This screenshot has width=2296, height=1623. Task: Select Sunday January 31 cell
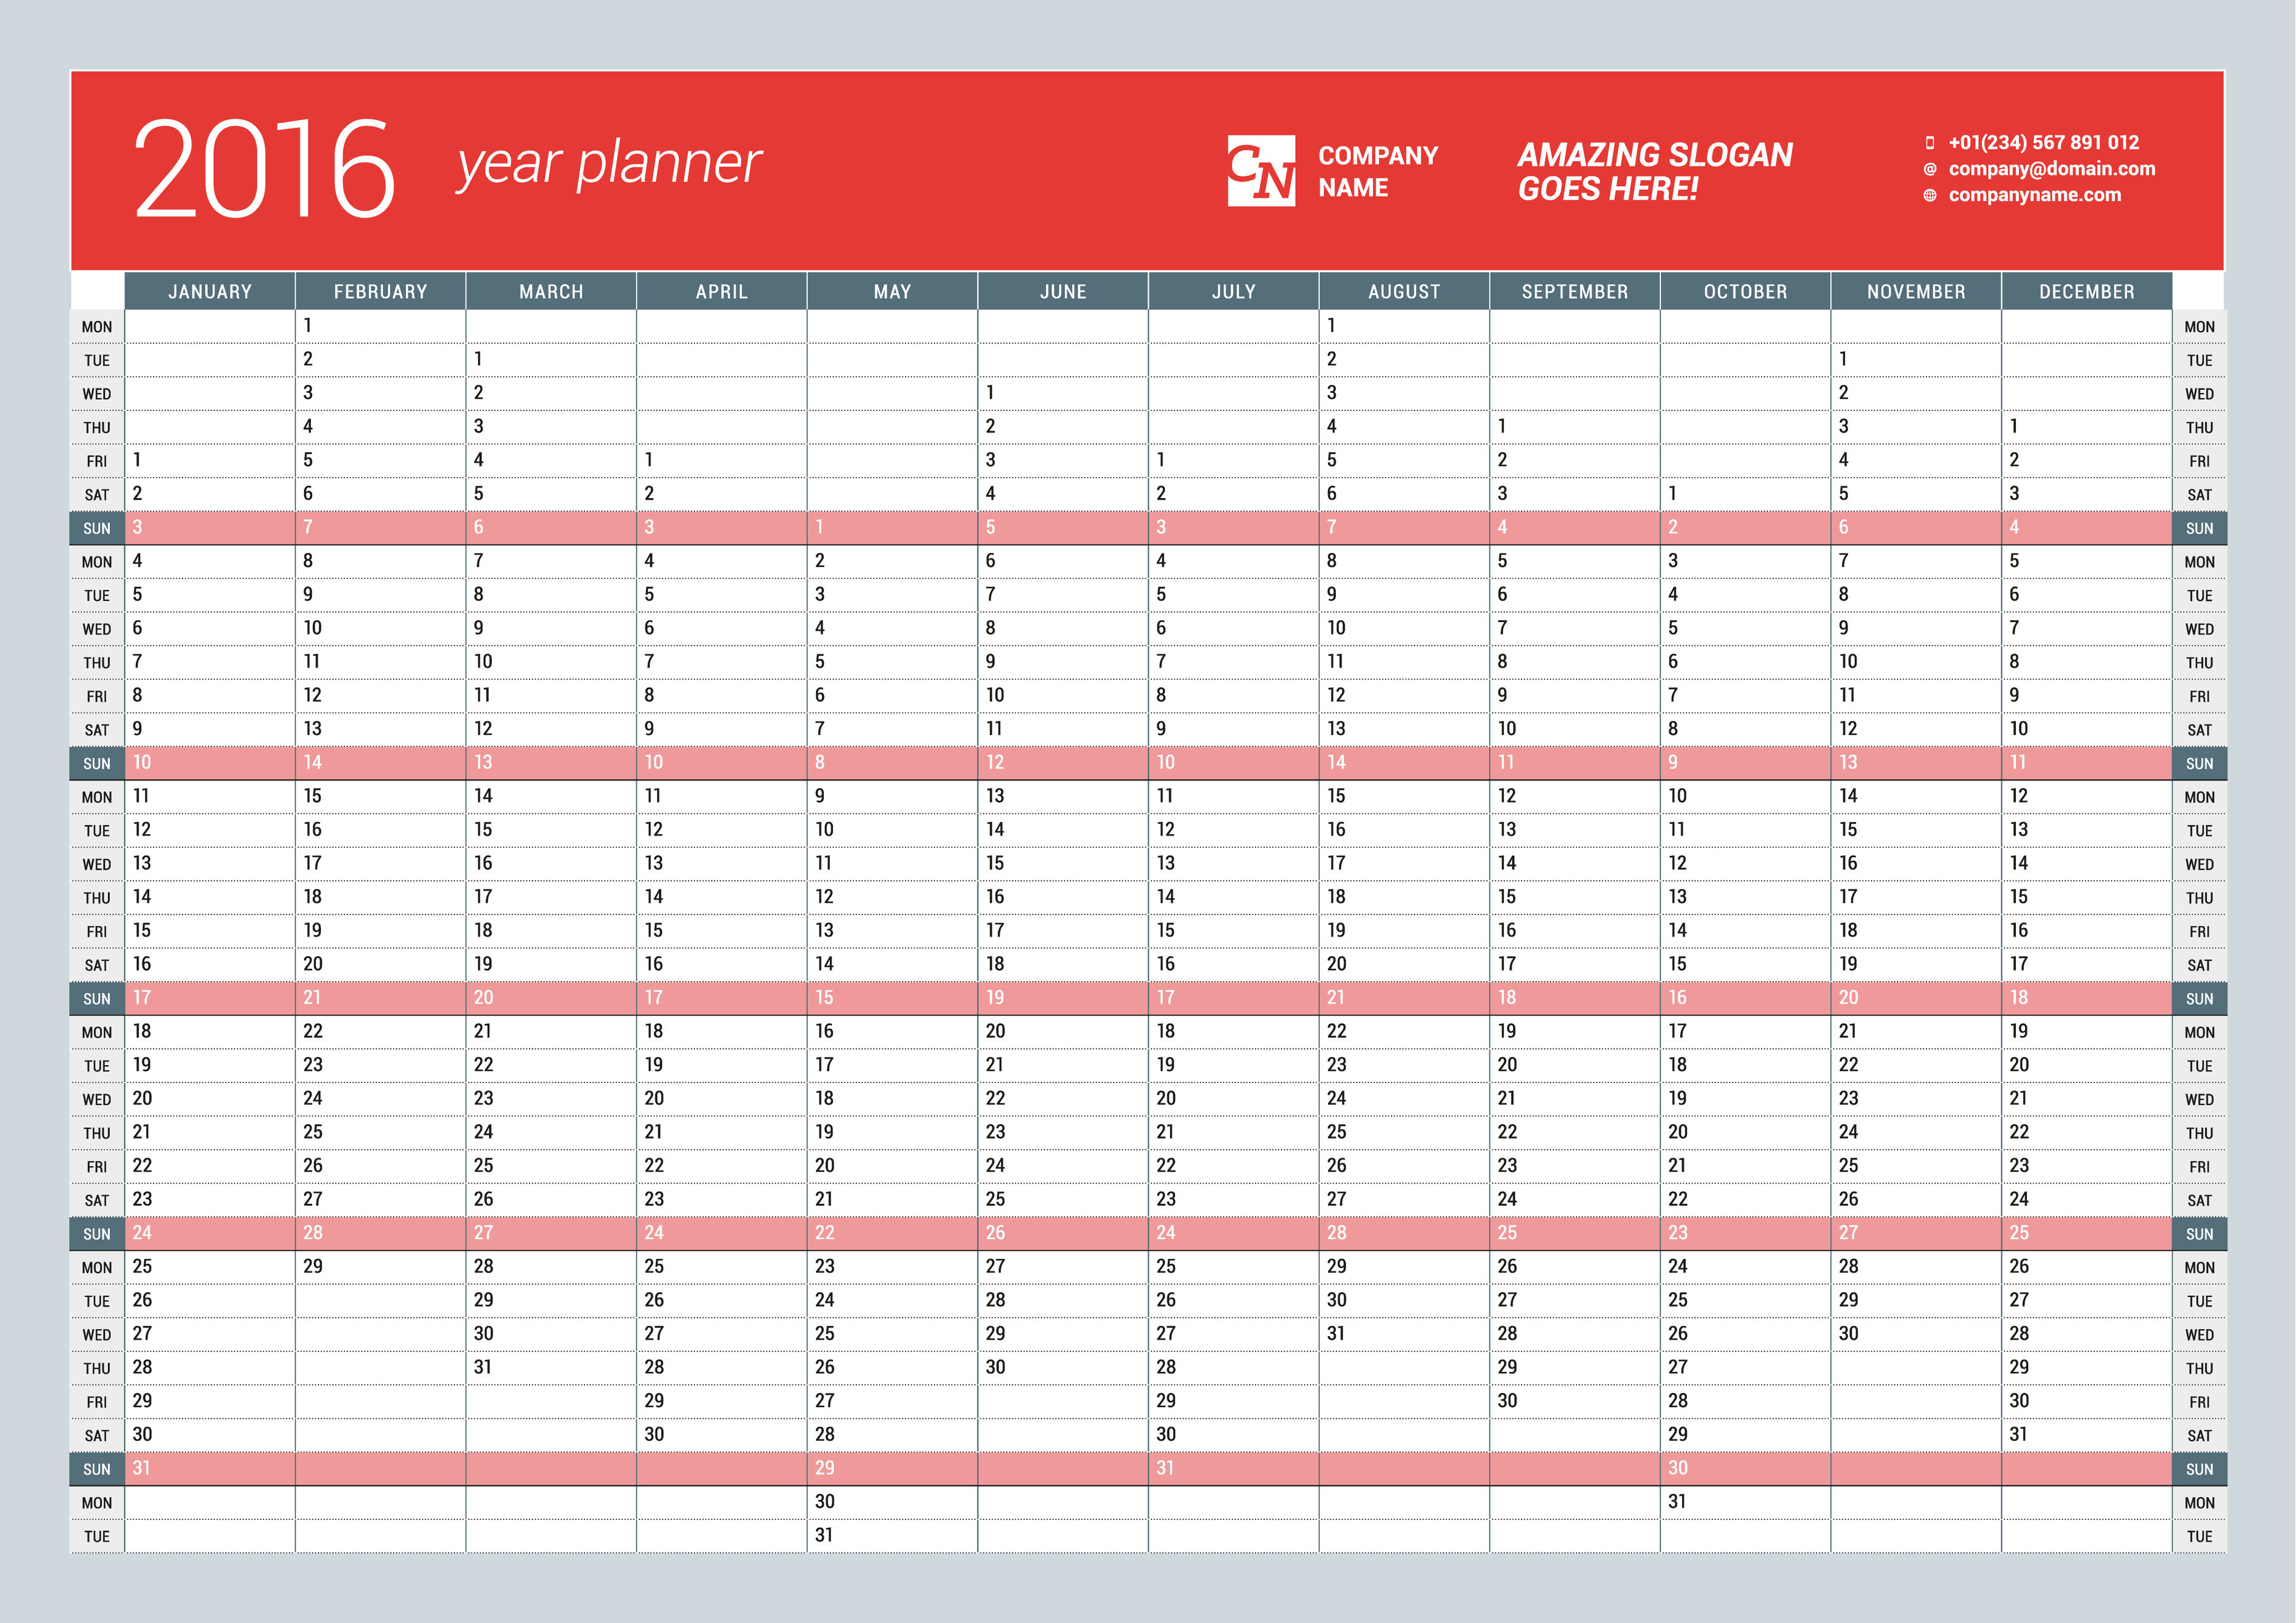pyautogui.click(x=210, y=1468)
